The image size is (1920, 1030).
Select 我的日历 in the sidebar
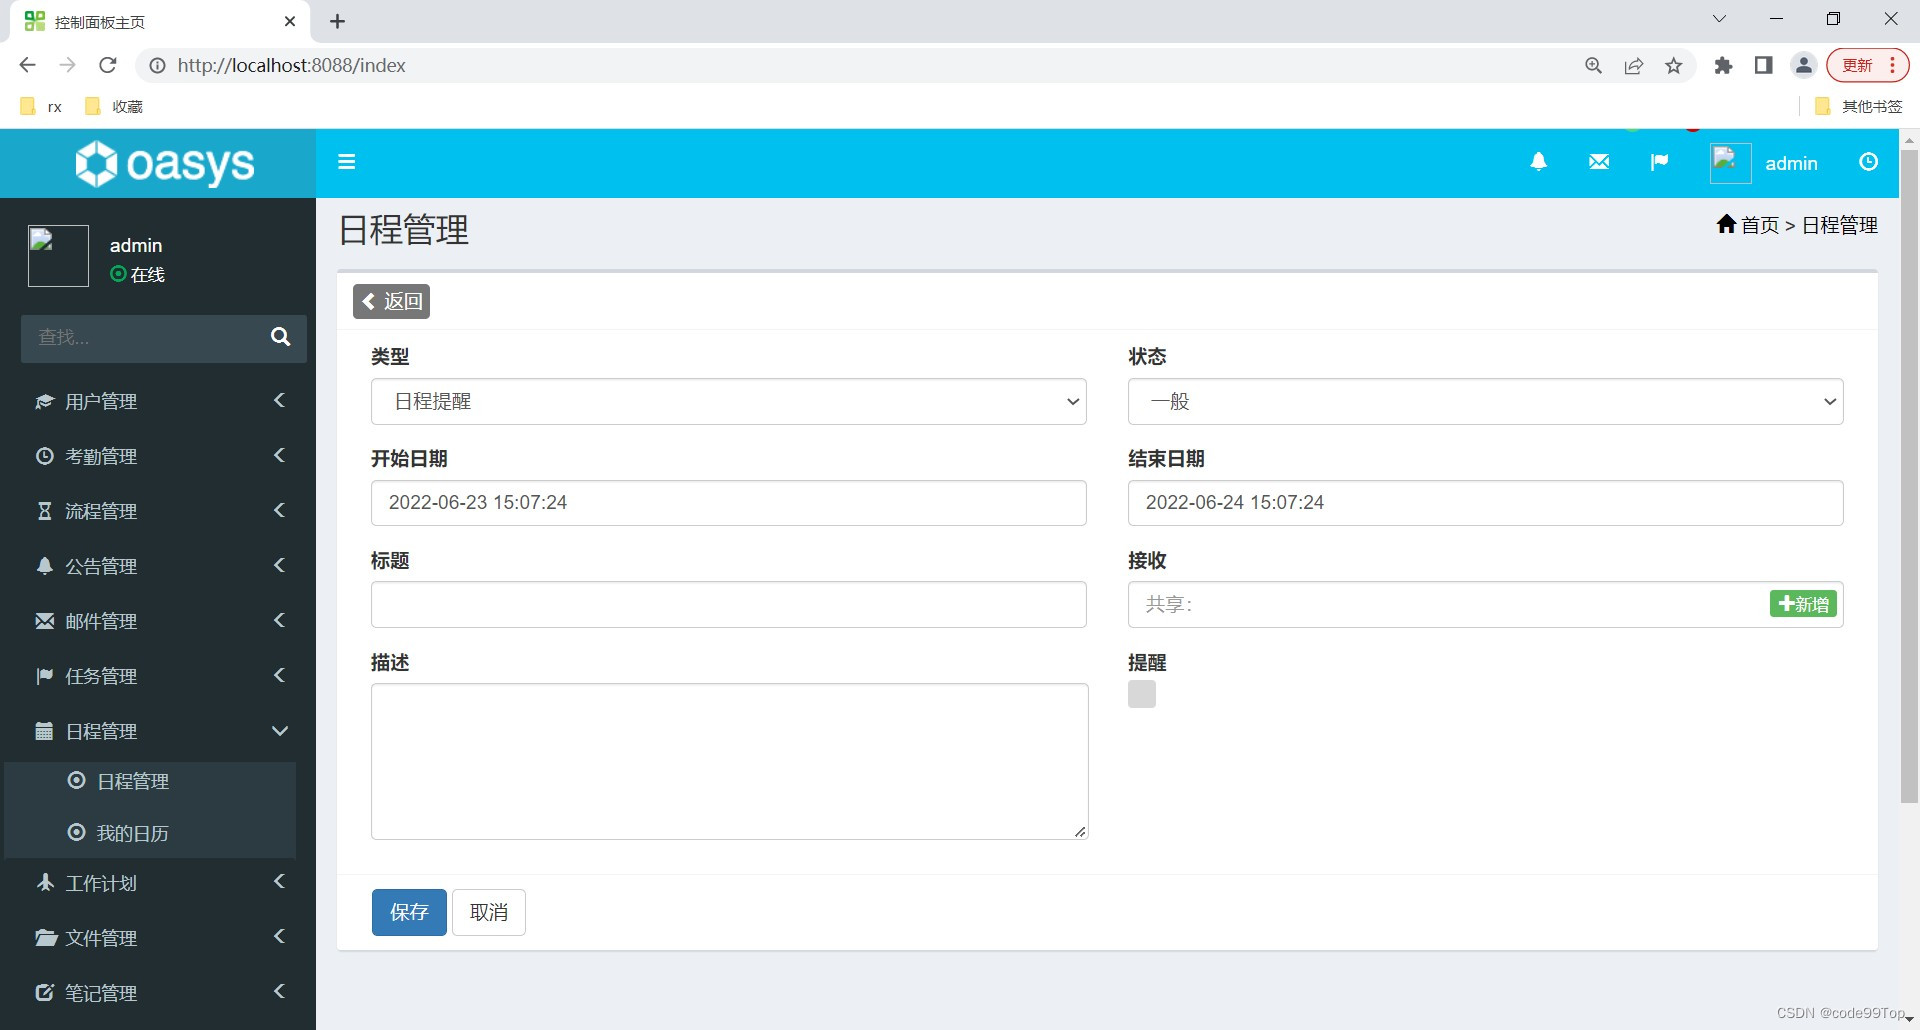point(134,833)
